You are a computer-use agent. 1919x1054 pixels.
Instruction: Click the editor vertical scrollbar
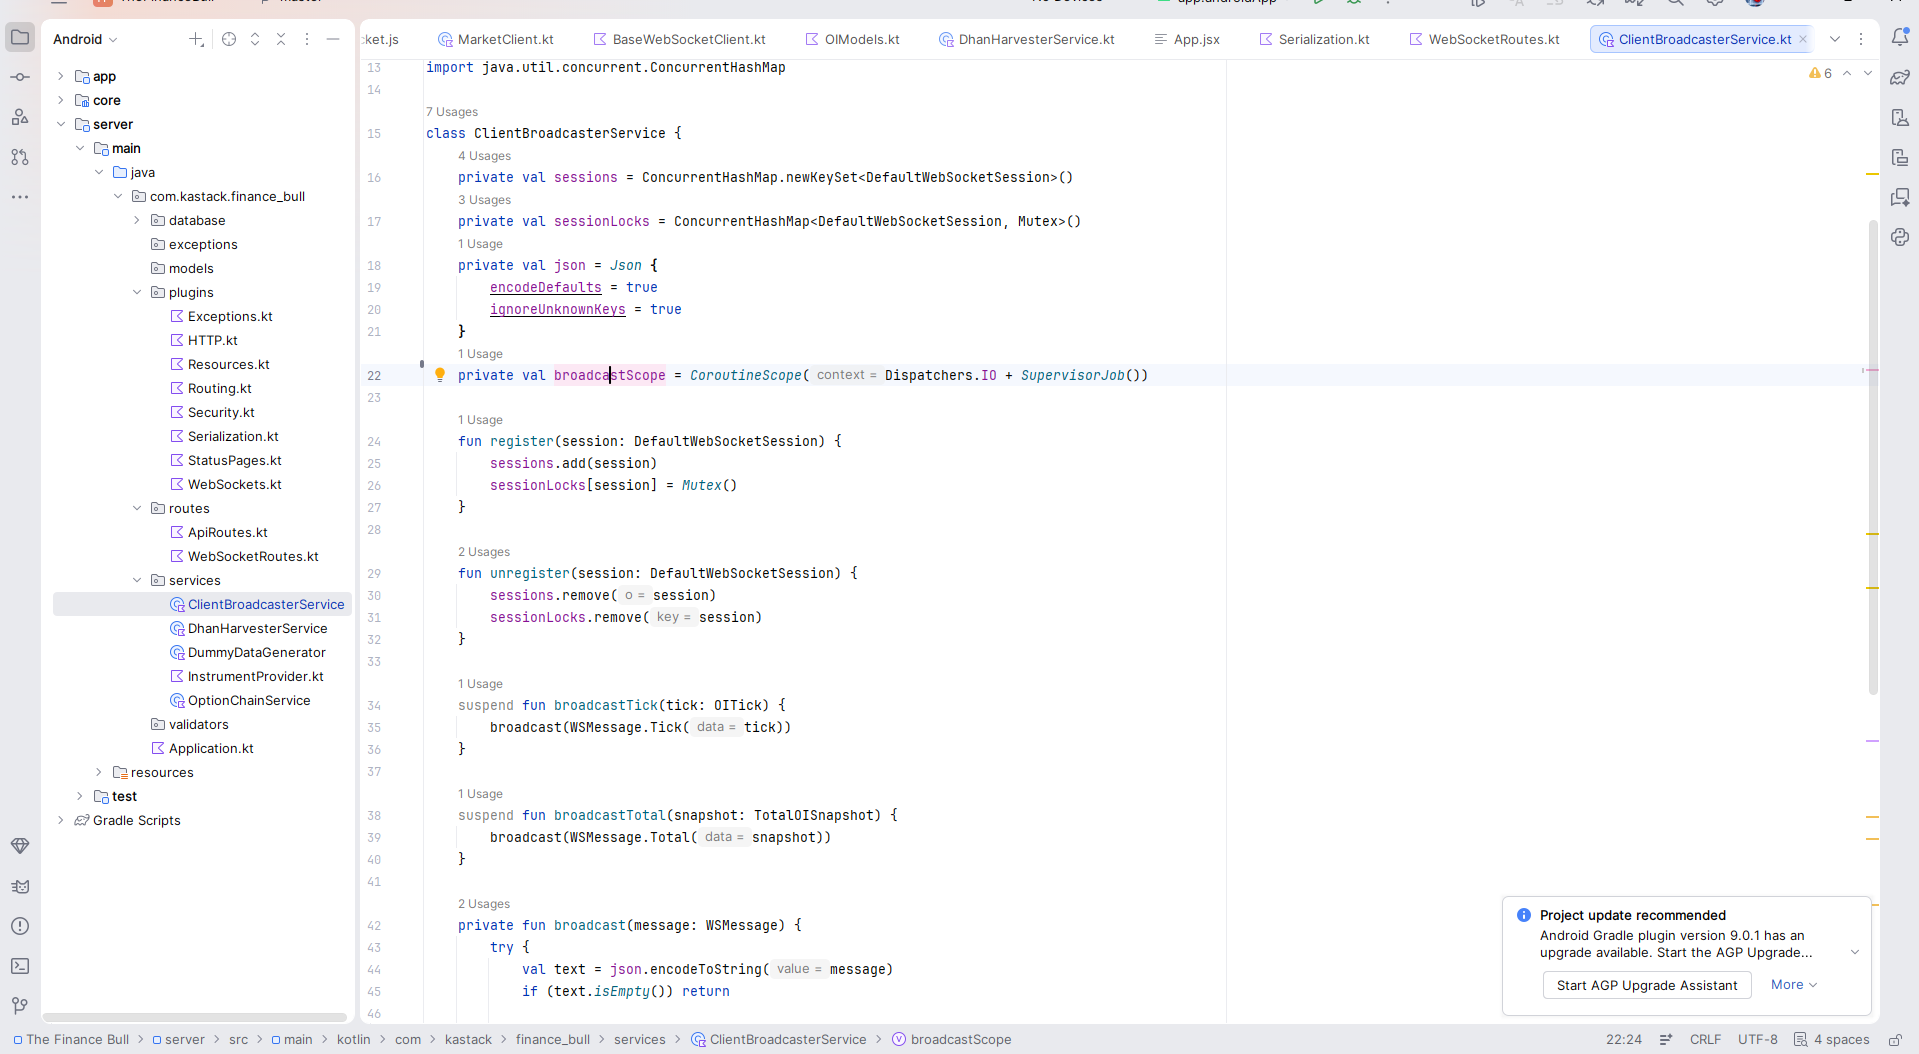[1873, 457]
